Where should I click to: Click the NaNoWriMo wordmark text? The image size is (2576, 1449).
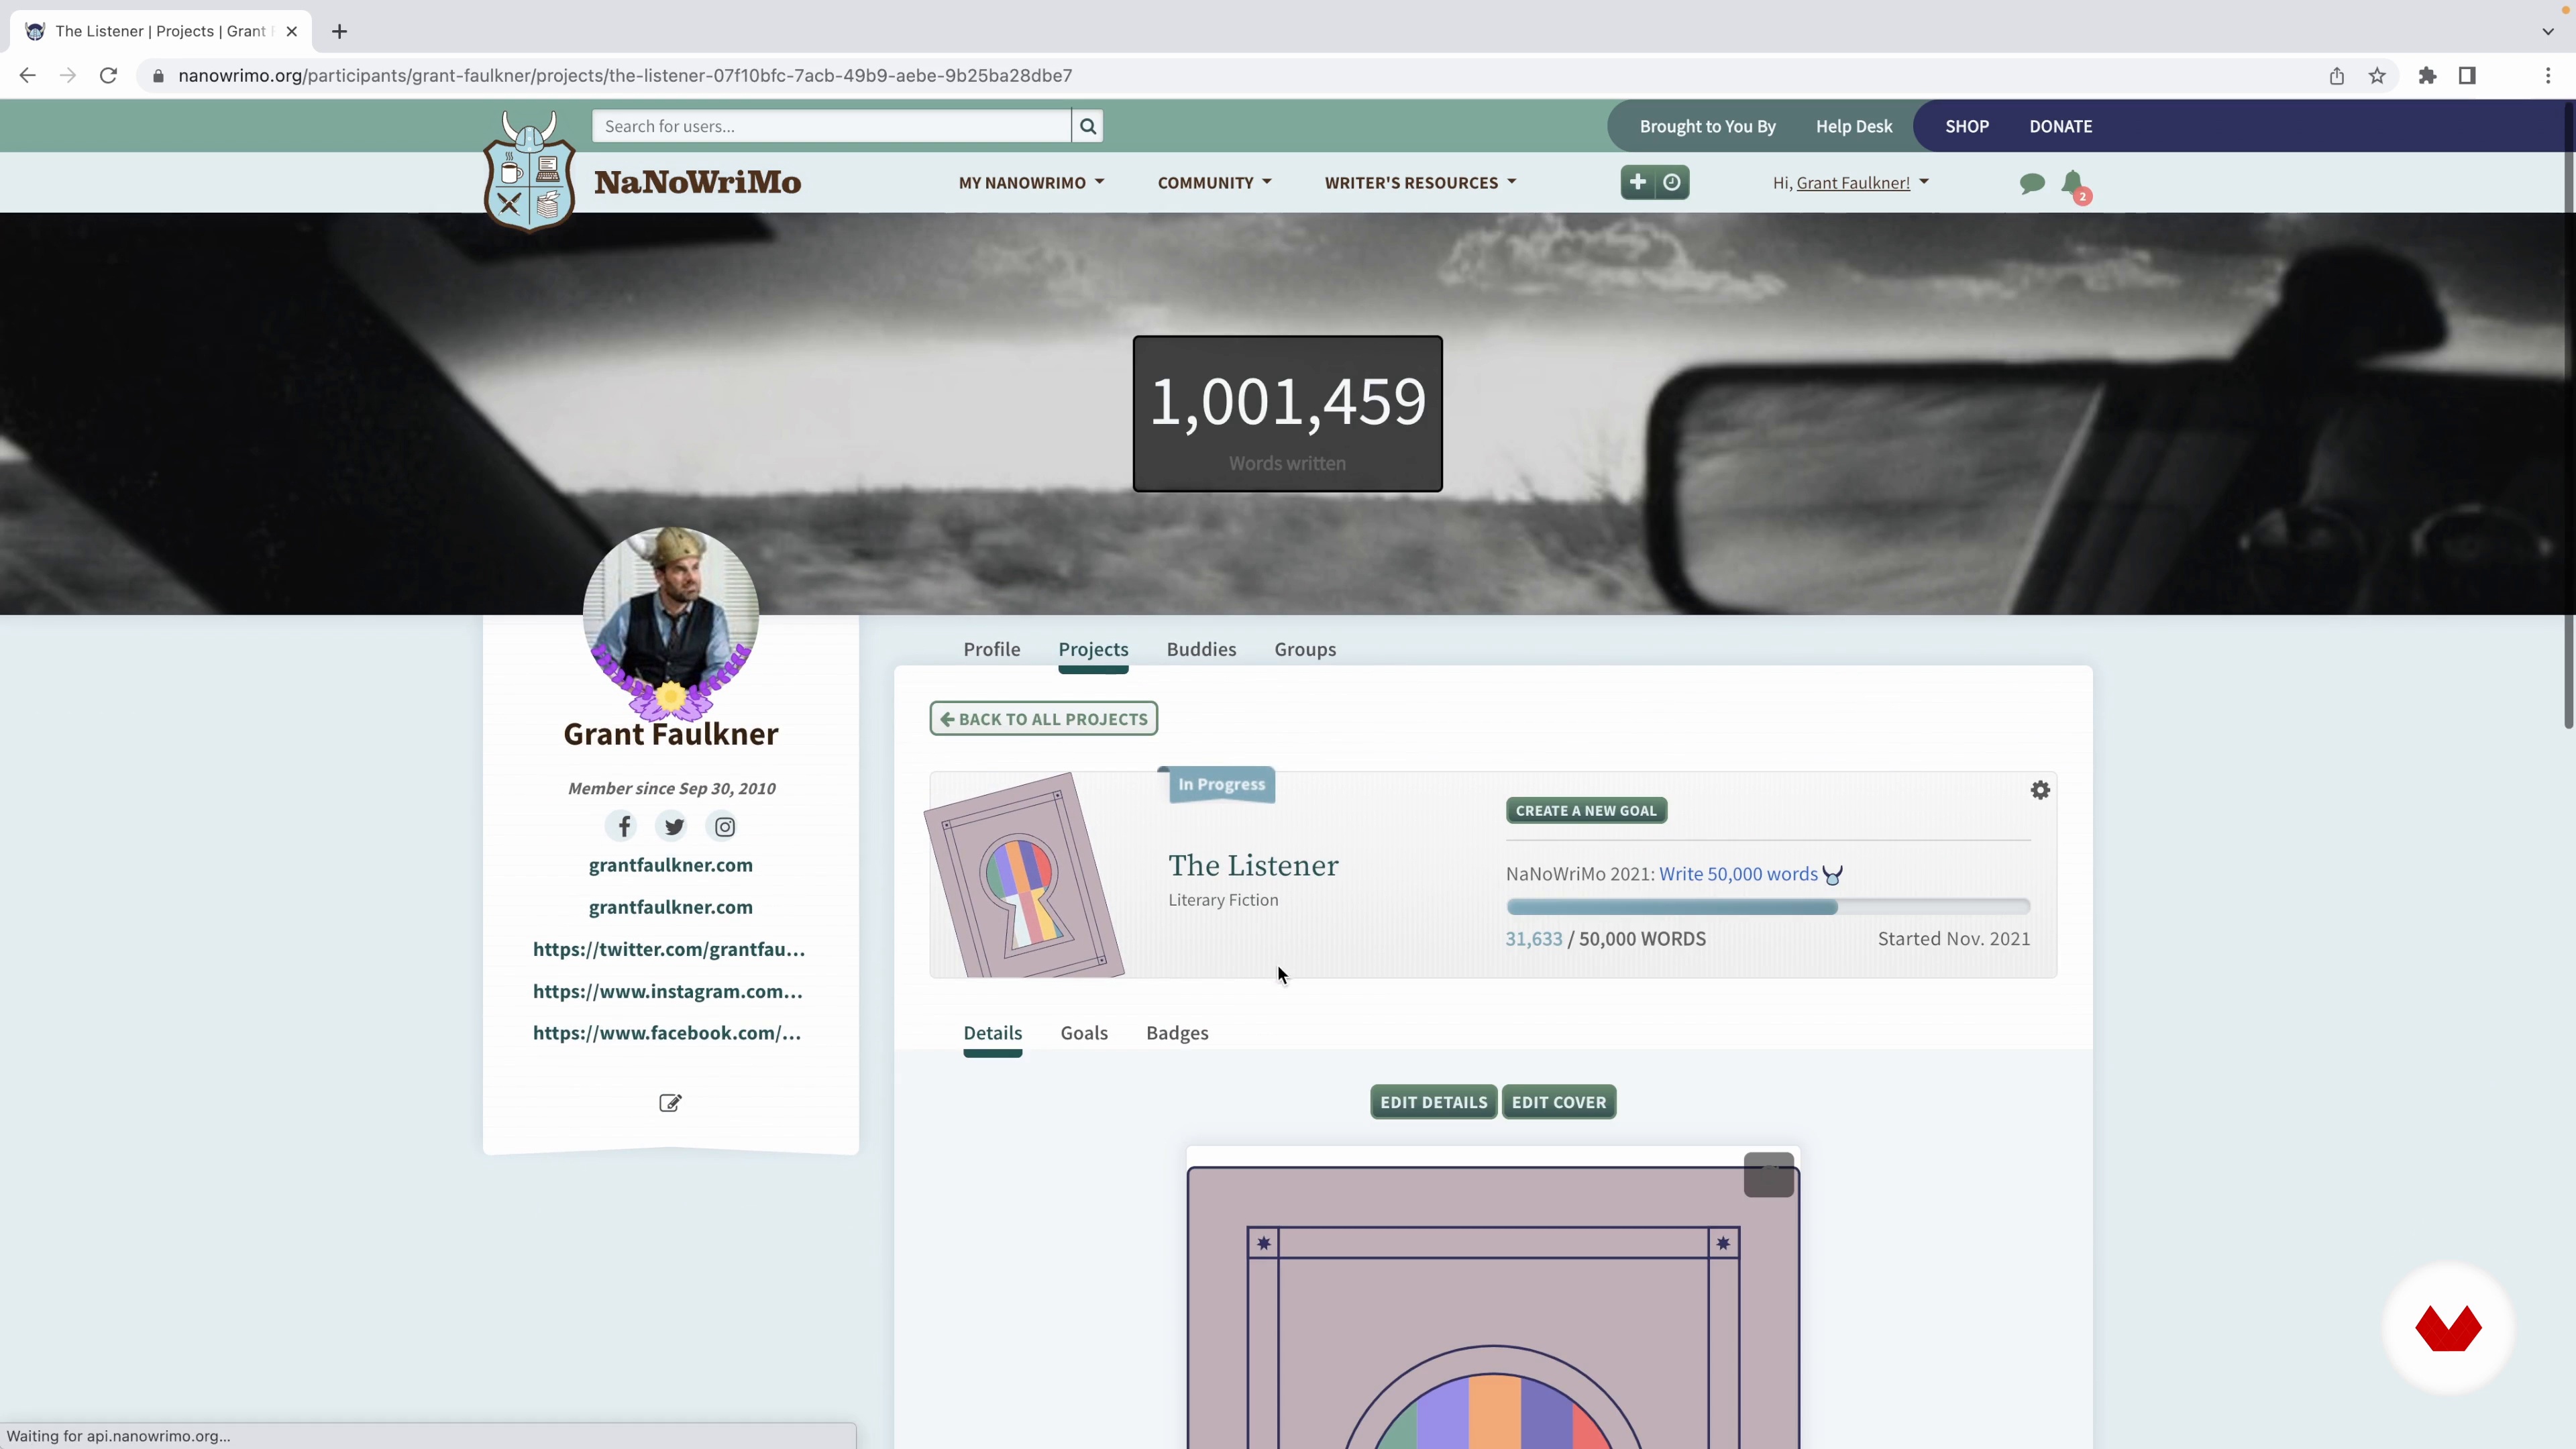[x=697, y=182]
